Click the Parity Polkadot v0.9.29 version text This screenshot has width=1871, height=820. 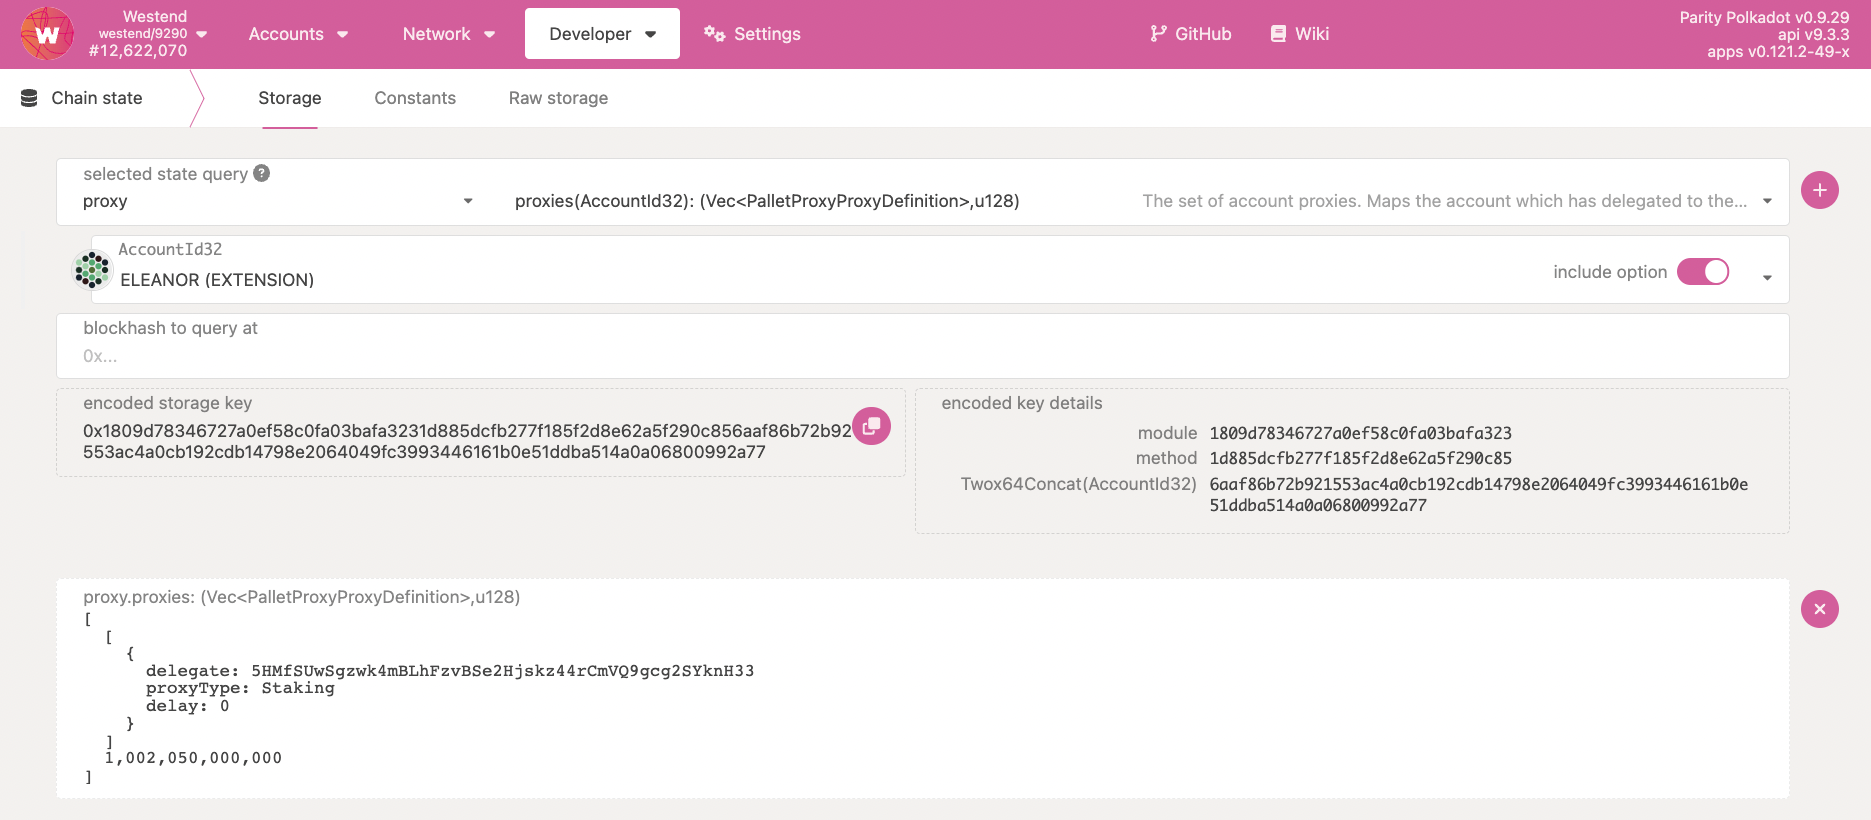click(x=1764, y=17)
